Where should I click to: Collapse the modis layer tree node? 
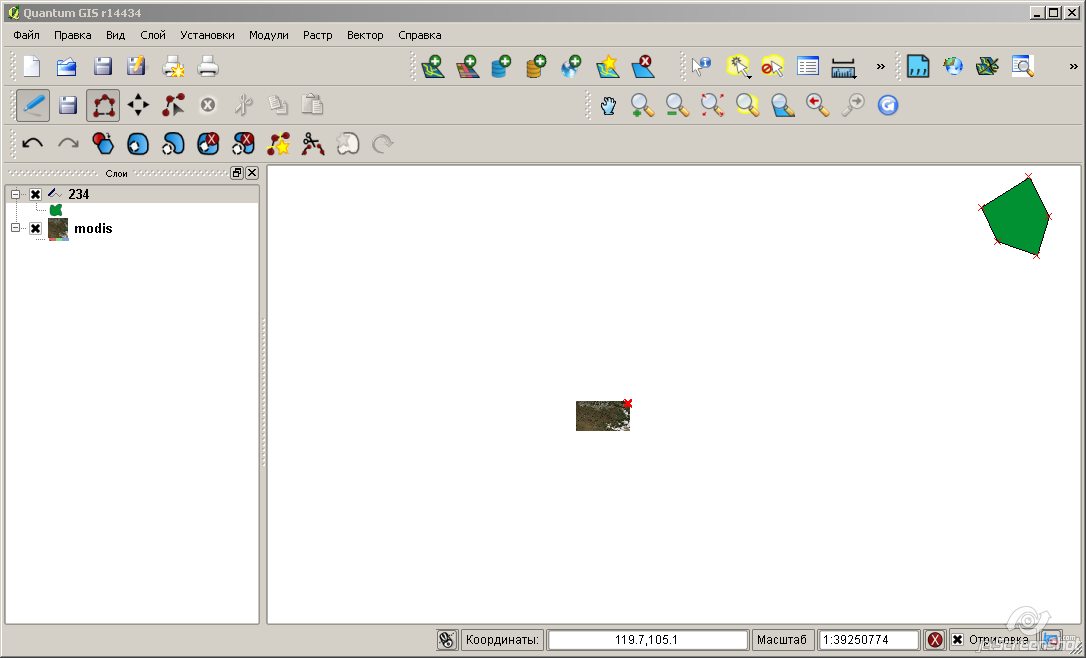[15, 228]
